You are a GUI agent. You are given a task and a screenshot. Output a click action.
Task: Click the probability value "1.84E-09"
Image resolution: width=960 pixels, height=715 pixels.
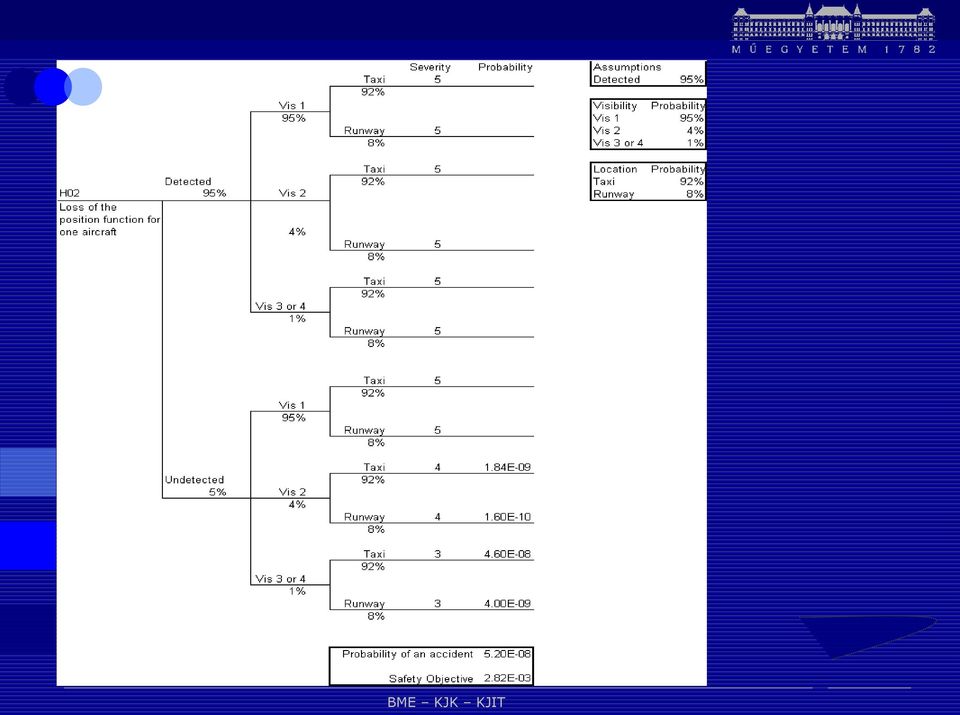[508, 468]
